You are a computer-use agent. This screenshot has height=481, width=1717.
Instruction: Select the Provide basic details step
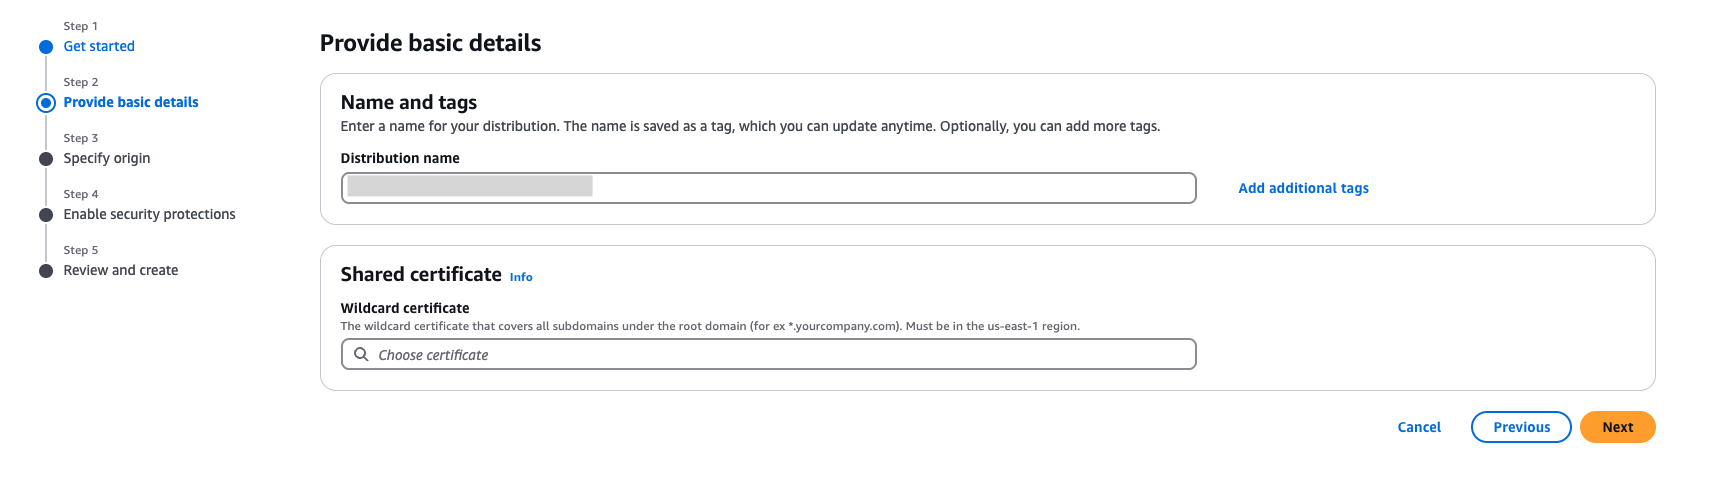pos(131,102)
